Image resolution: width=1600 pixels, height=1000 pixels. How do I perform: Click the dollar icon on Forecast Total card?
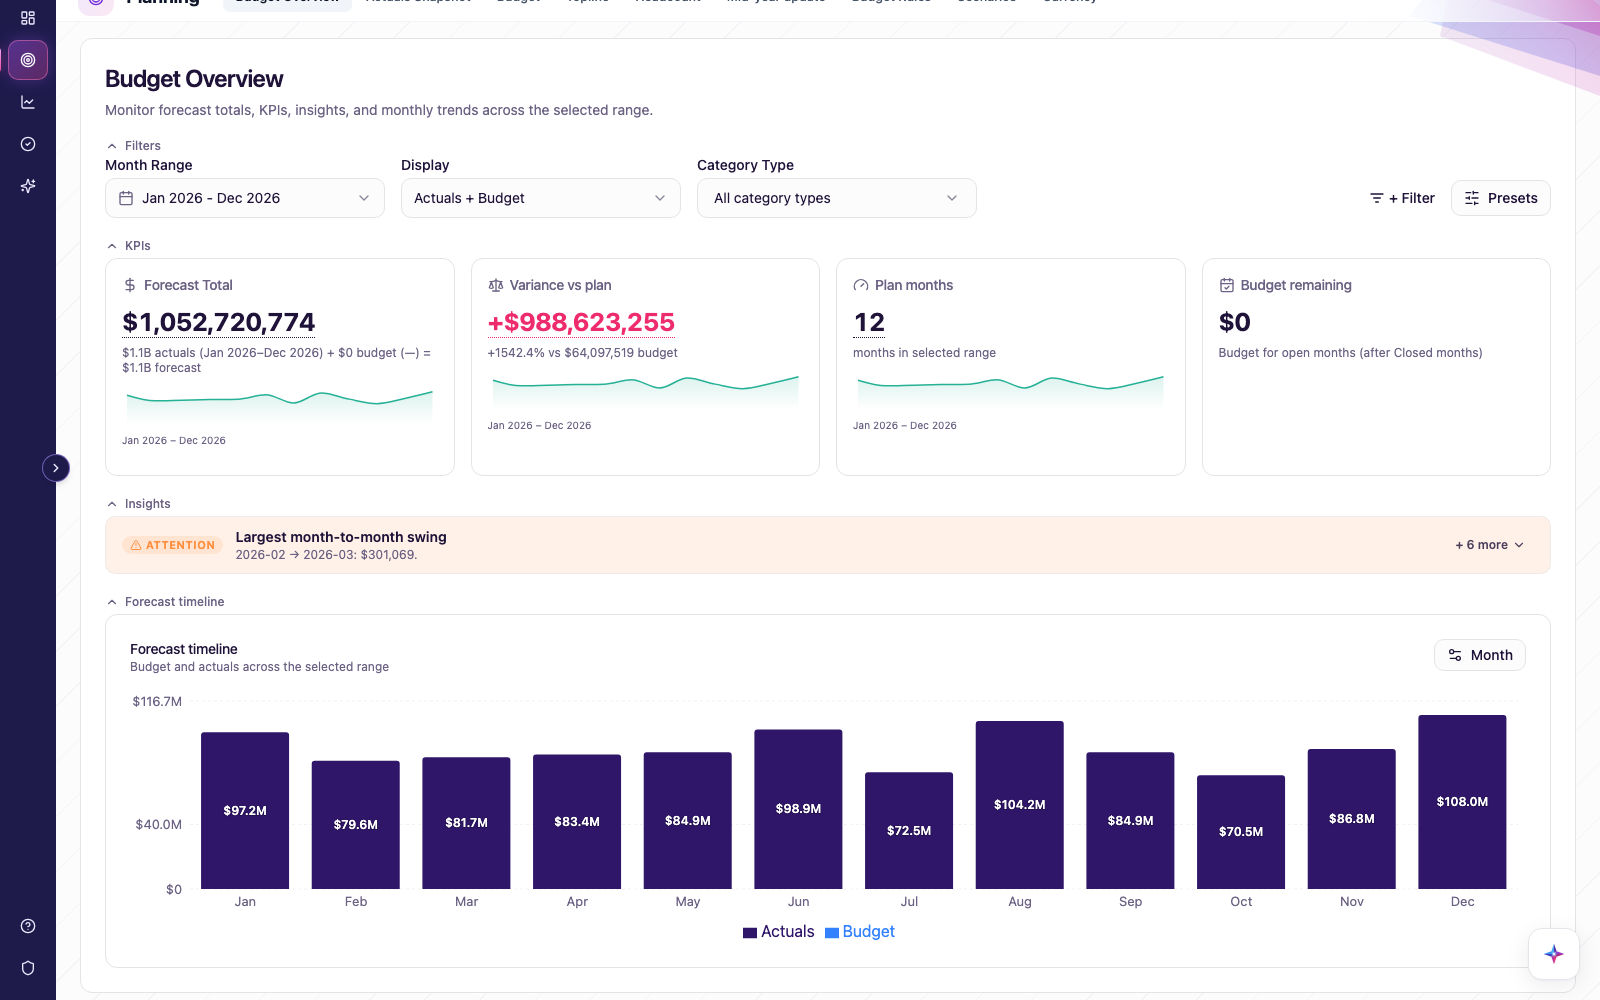click(130, 285)
